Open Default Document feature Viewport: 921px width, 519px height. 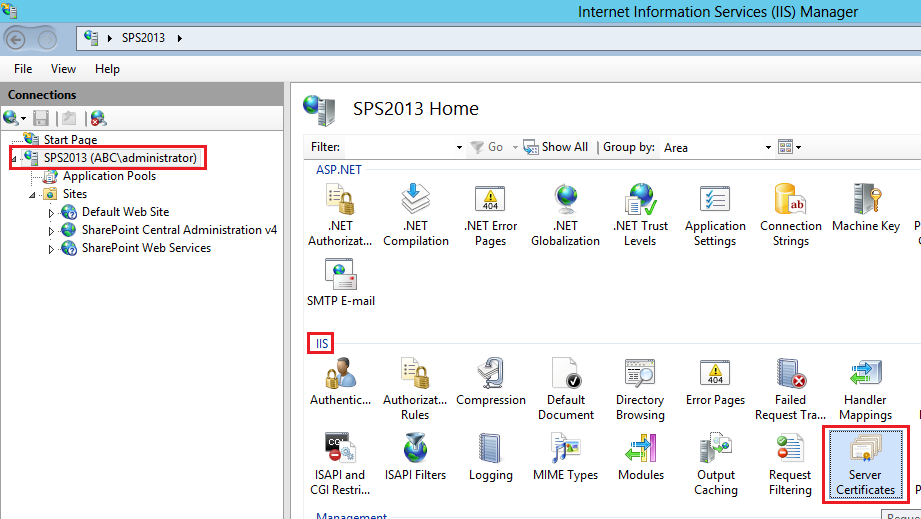click(566, 389)
